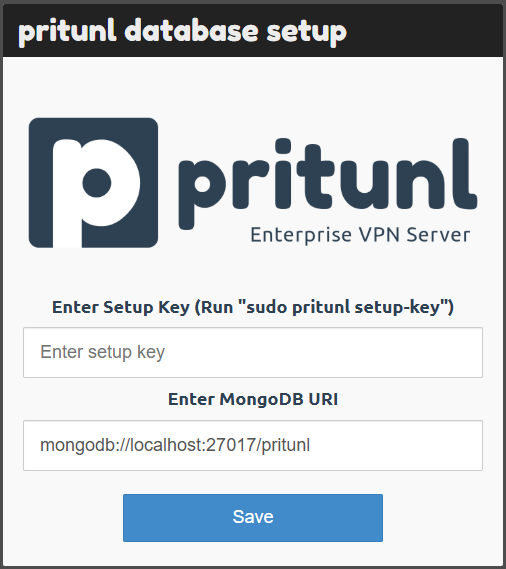Click the white letter p inside logo square

pos(97,192)
